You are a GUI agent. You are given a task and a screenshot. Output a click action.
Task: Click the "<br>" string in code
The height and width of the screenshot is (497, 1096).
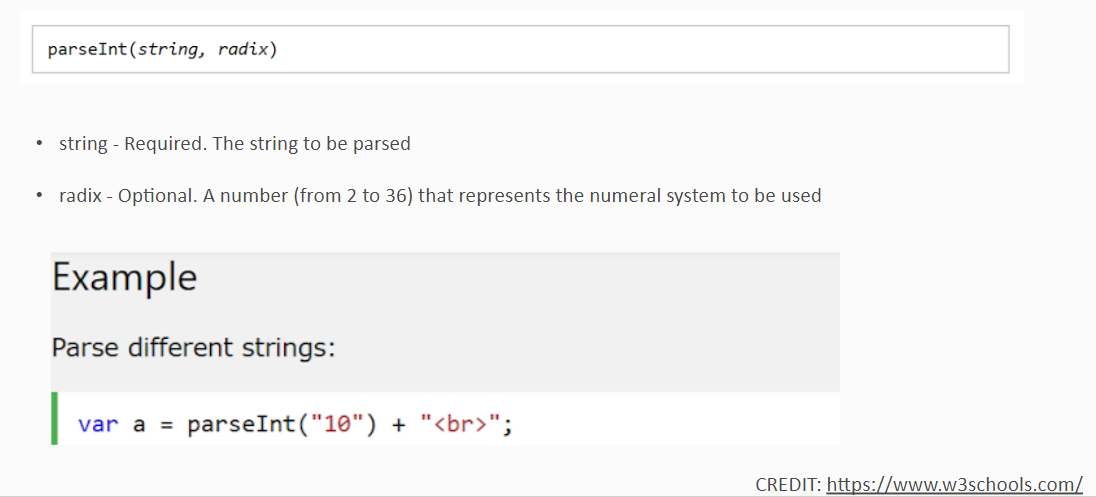pyautogui.click(x=460, y=424)
